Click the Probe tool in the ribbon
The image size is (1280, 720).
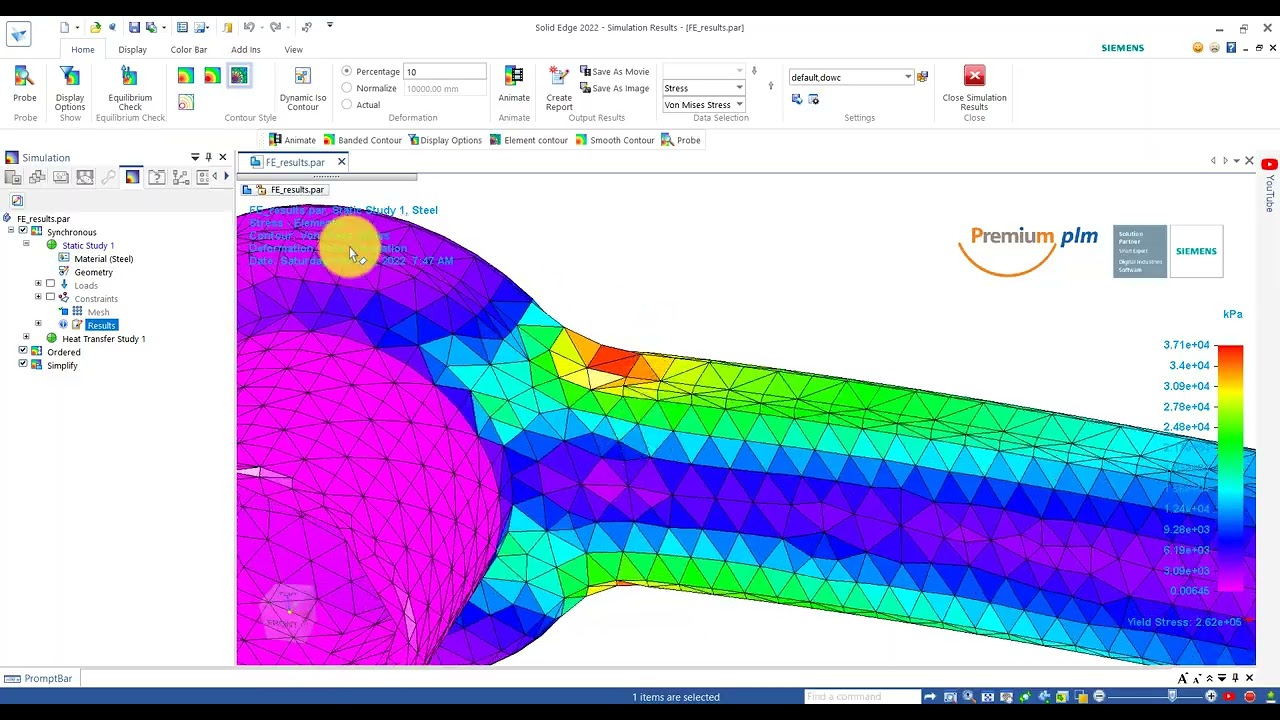(x=25, y=84)
